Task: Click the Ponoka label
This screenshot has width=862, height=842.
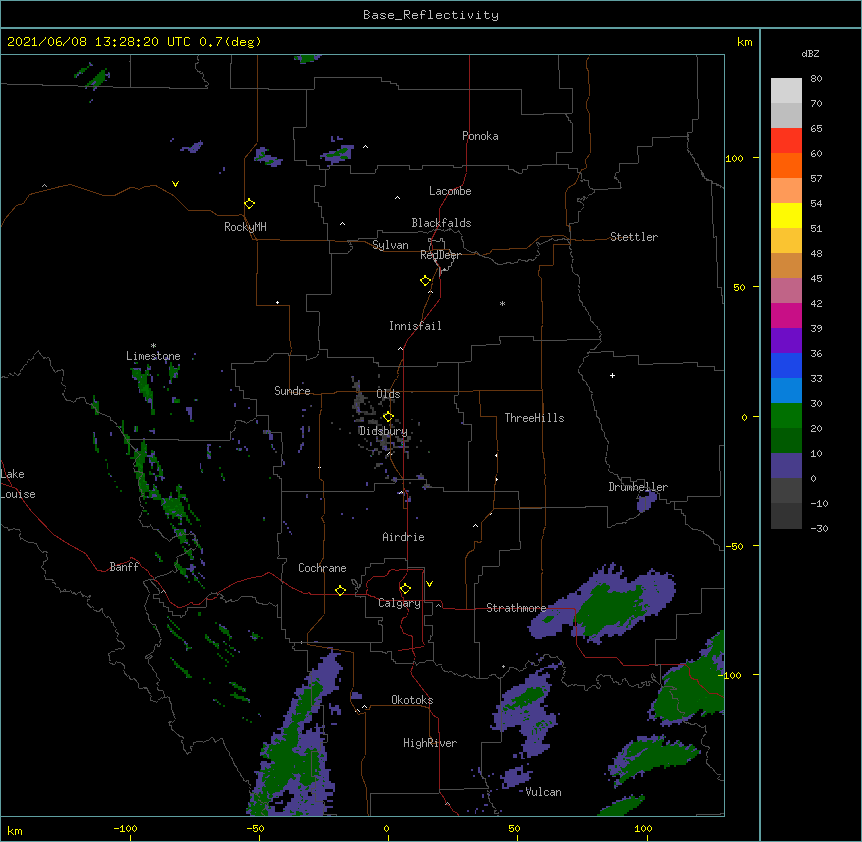Action: point(480,136)
